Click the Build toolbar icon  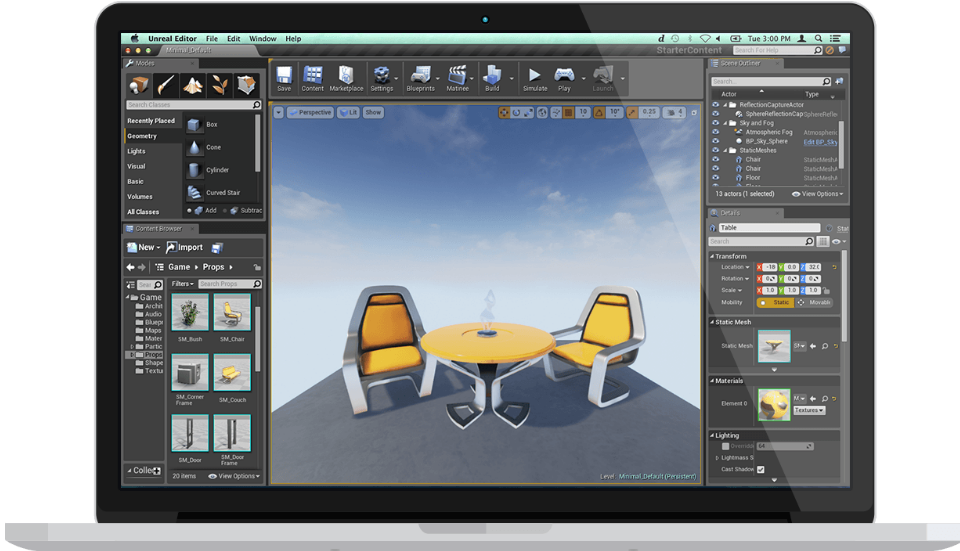492,75
